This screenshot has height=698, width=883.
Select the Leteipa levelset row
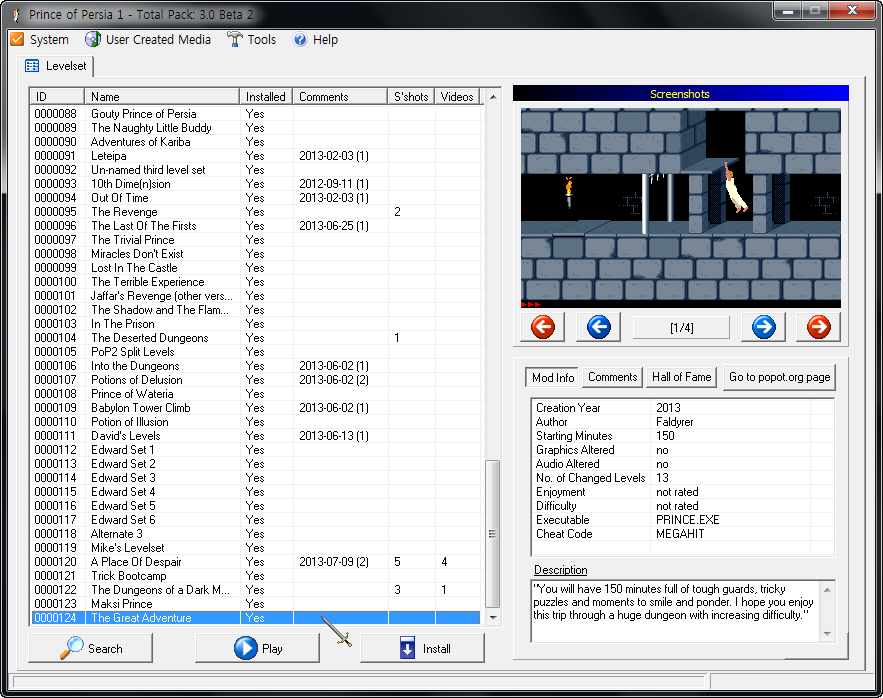click(255, 156)
